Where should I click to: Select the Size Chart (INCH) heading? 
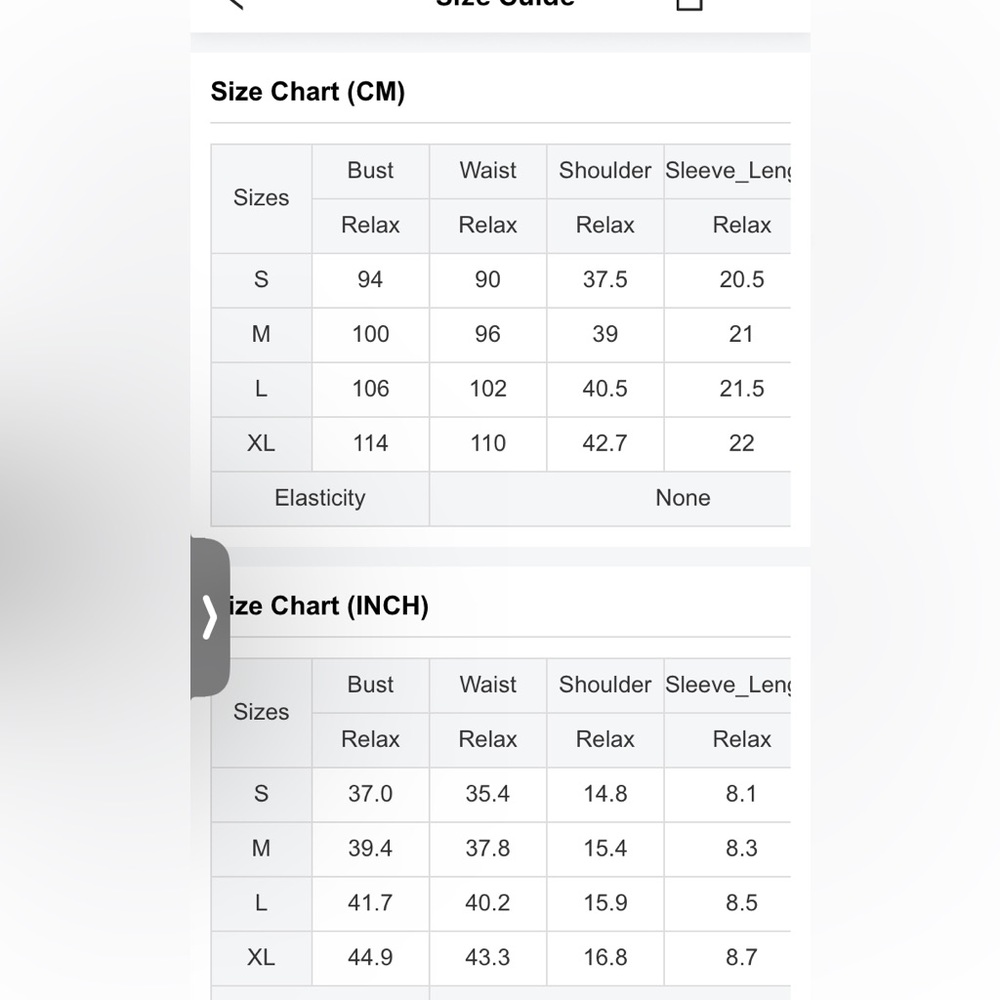328,605
